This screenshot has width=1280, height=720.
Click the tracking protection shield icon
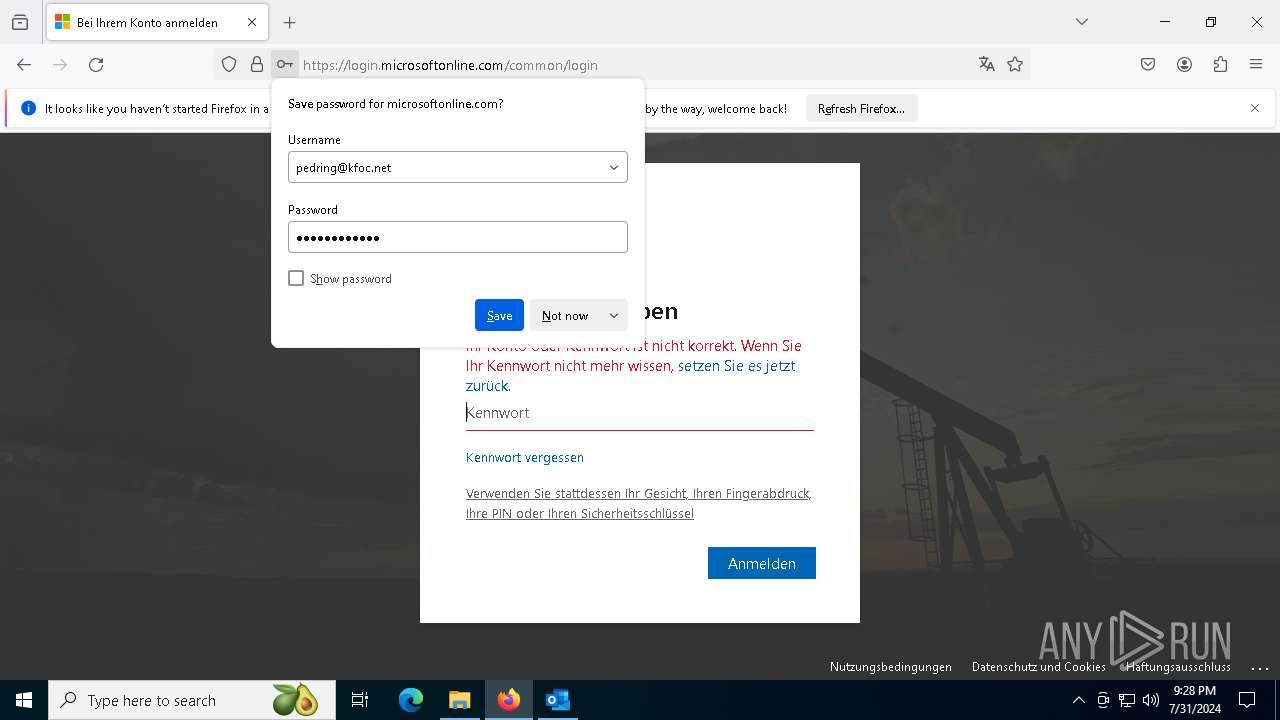229,65
